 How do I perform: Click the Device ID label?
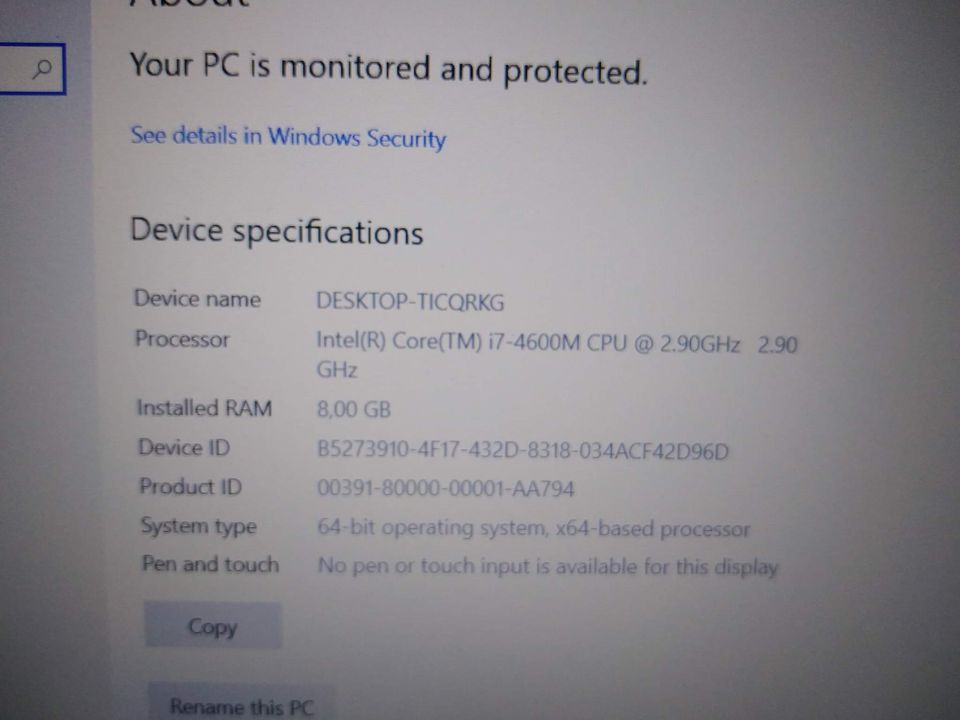[184, 447]
